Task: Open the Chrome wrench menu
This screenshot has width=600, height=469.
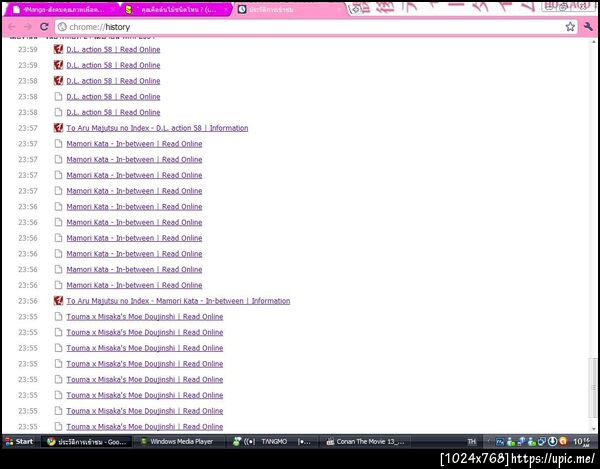Action: (588, 27)
